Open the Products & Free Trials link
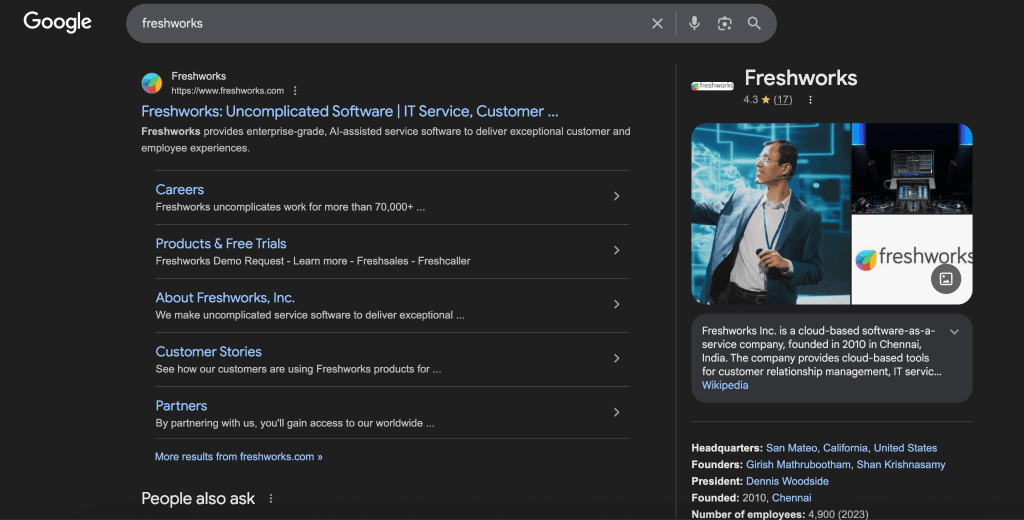Viewport: 1024px width, 520px height. [x=221, y=243]
